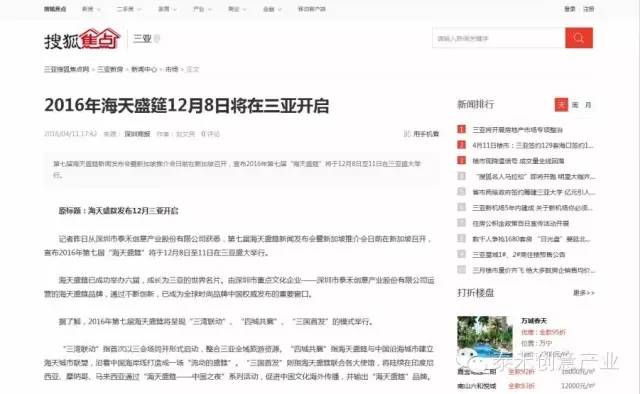Open news 三亚星域1#、2#楼预售公告
This screenshot has height=394, width=640.
point(519,254)
